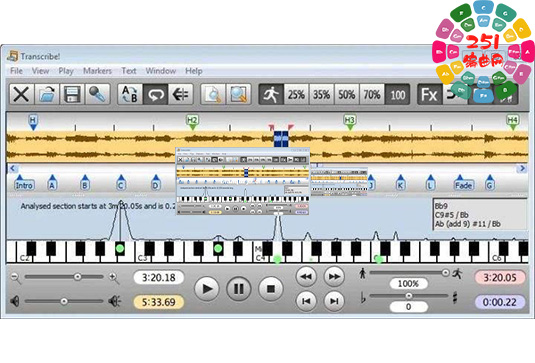
Task: Click the quiet speaker volume icon
Action: point(14,301)
